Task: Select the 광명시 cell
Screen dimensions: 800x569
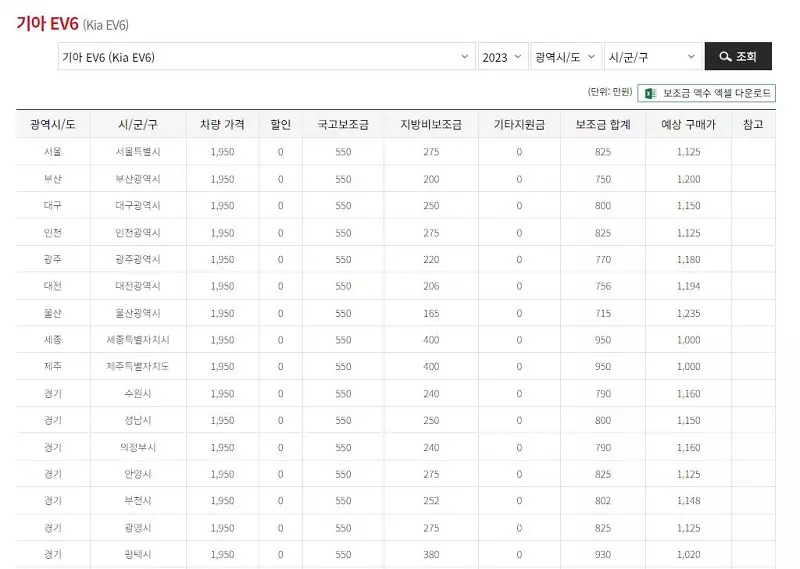Action: coord(138,527)
